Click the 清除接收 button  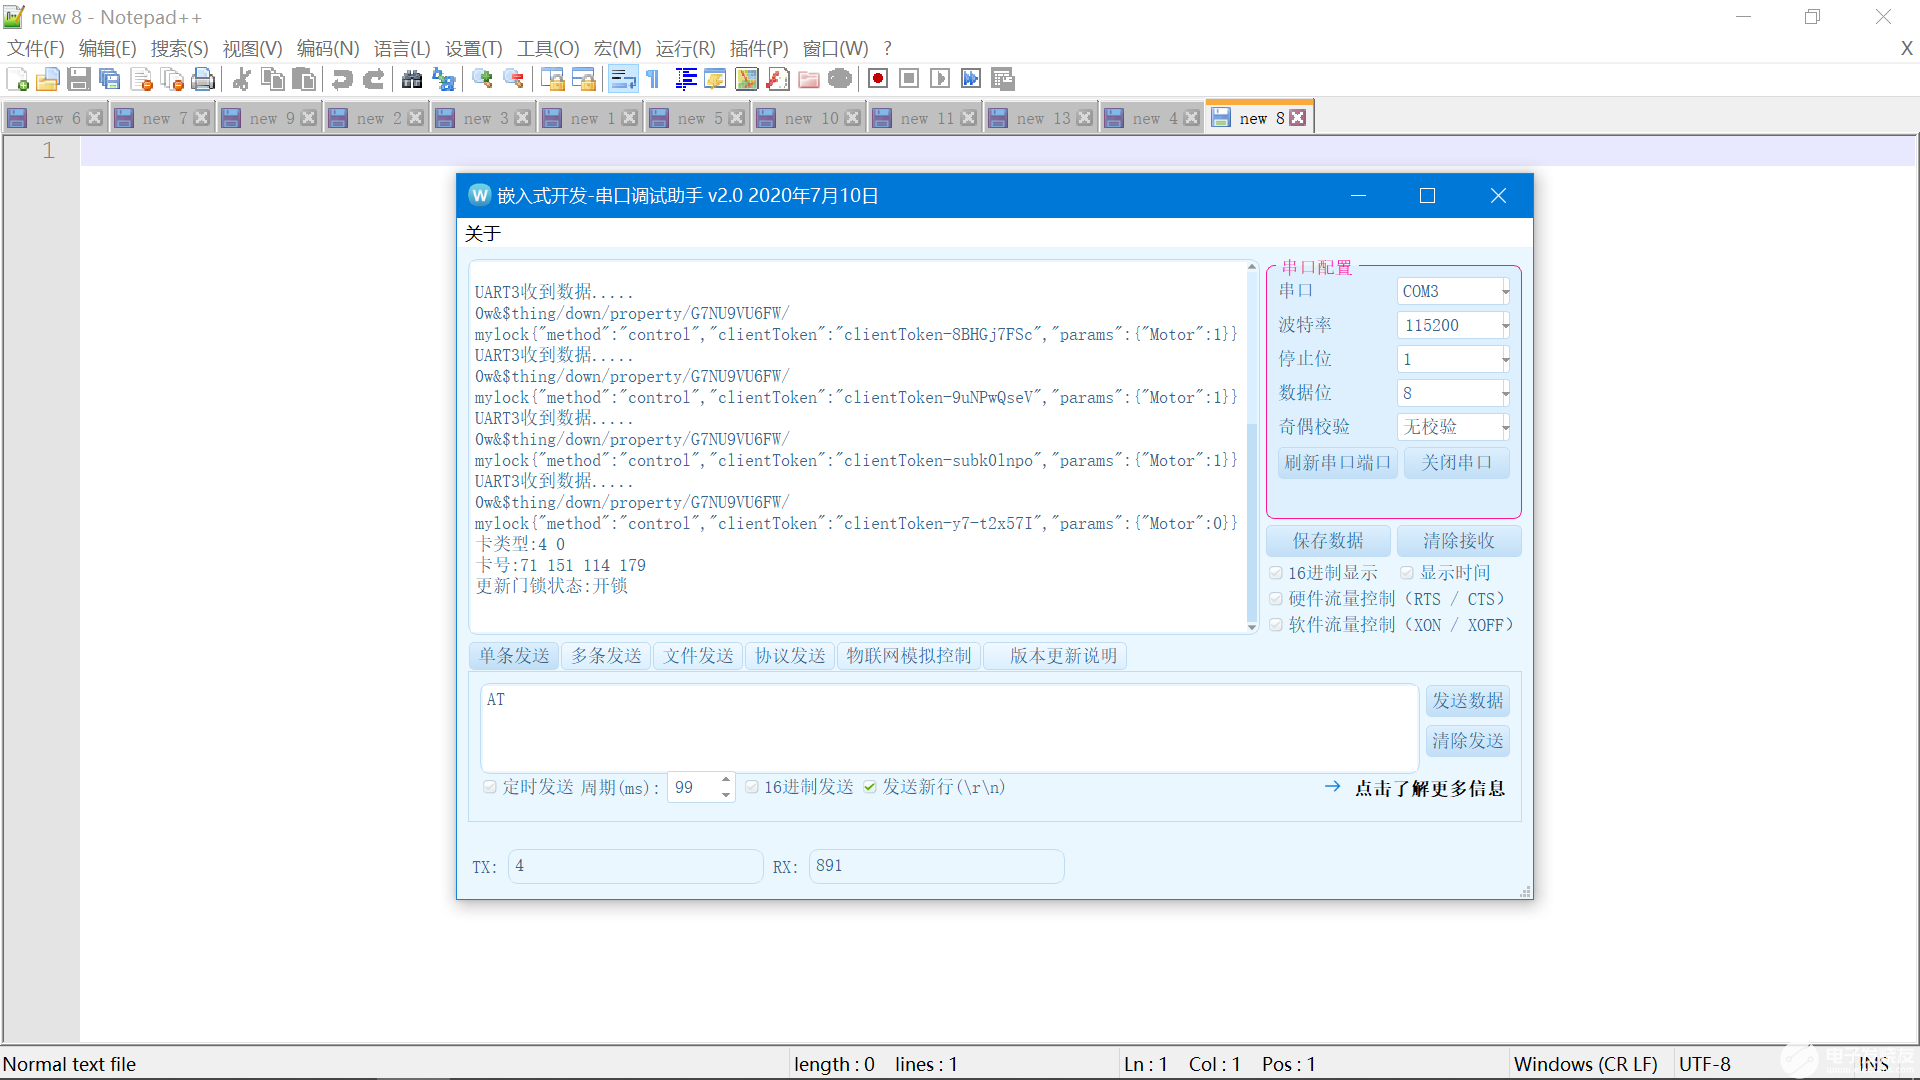point(1458,541)
